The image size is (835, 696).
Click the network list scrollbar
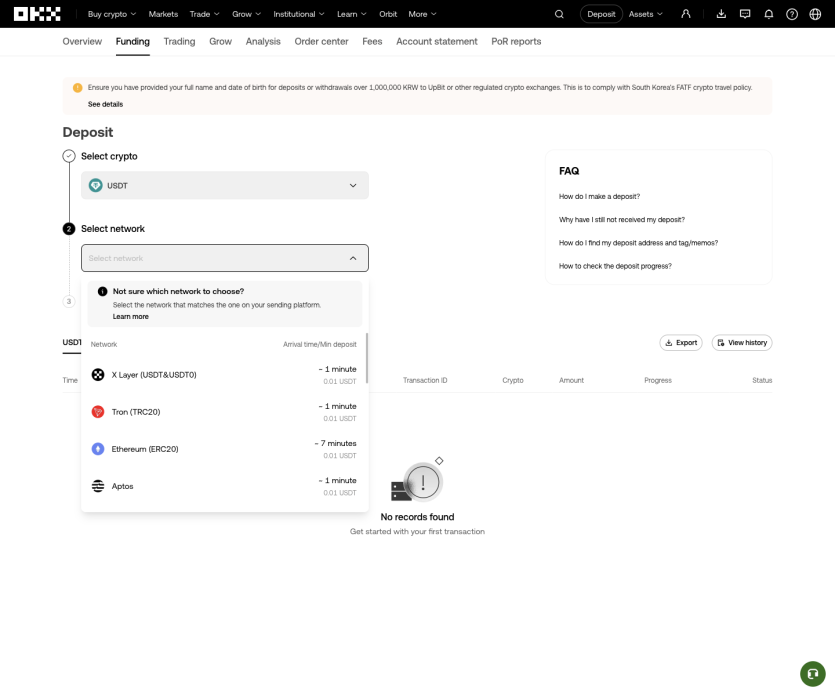point(367,358)
